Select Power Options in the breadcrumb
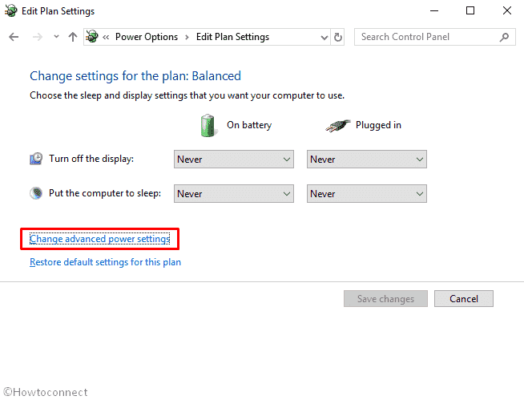Viewport: 524px width, 400px height. 146,37
